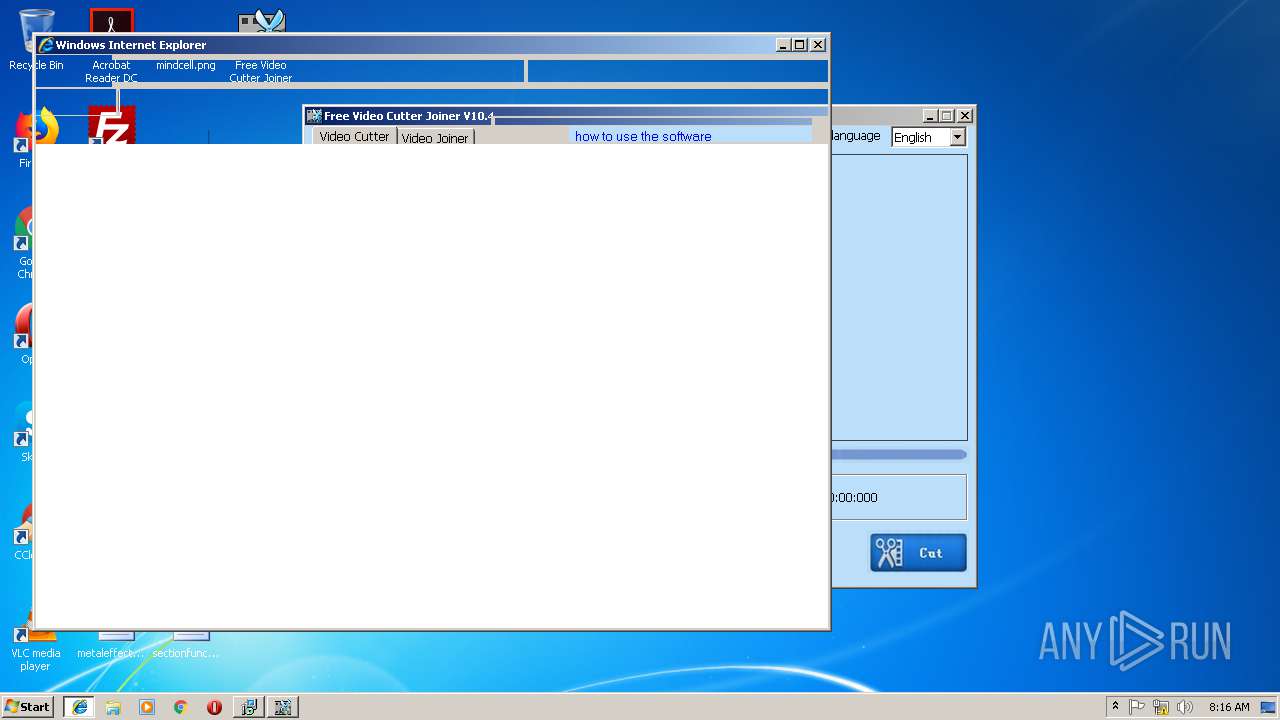Viewport: 1280px width, 720px height.
Task: Launch Google Chrome from the taskbar
Action: (180, 707)
